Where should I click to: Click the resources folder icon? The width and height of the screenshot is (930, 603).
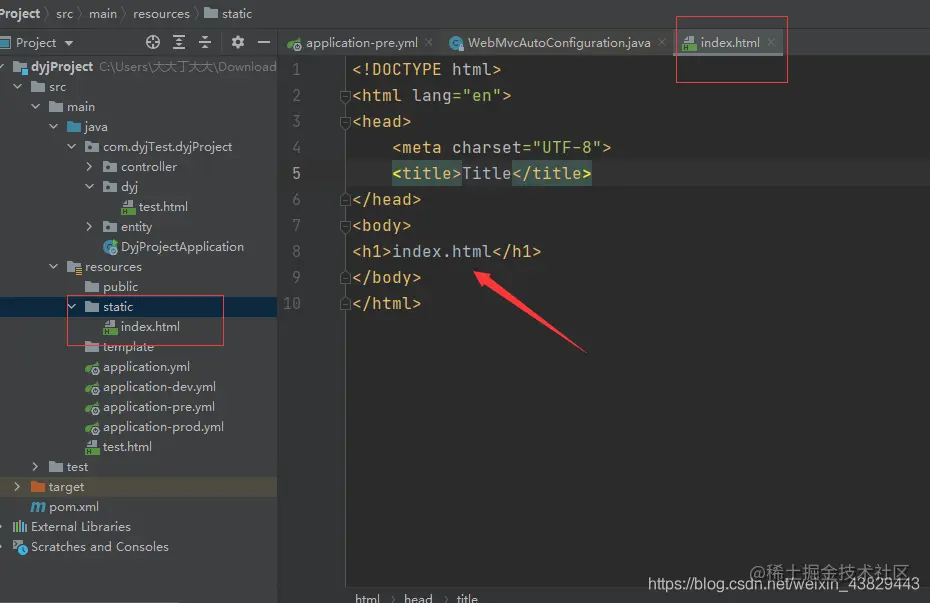click(74, 267)
